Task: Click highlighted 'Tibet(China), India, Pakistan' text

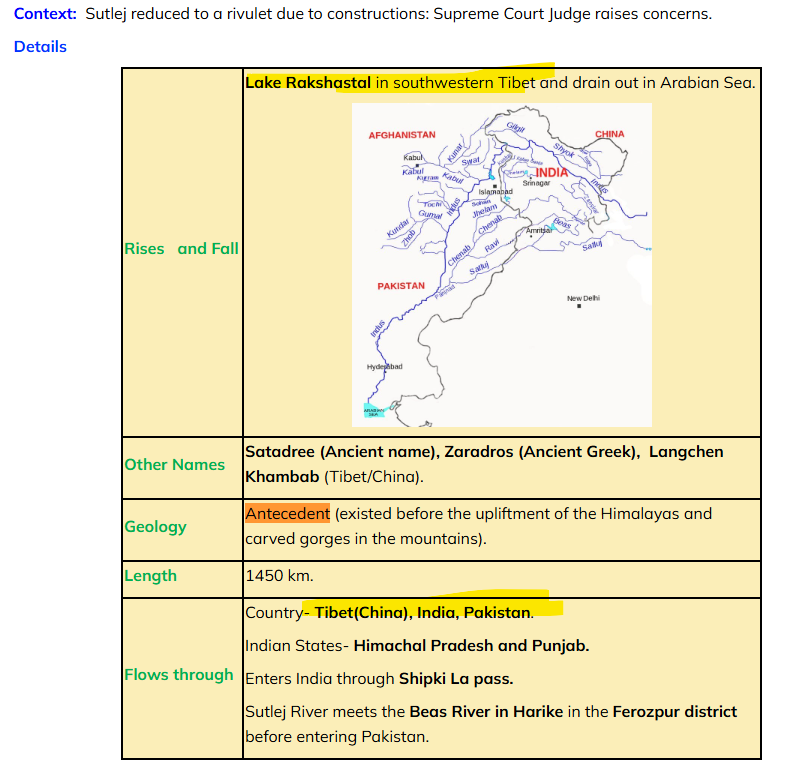Action: tap(422, 613)
